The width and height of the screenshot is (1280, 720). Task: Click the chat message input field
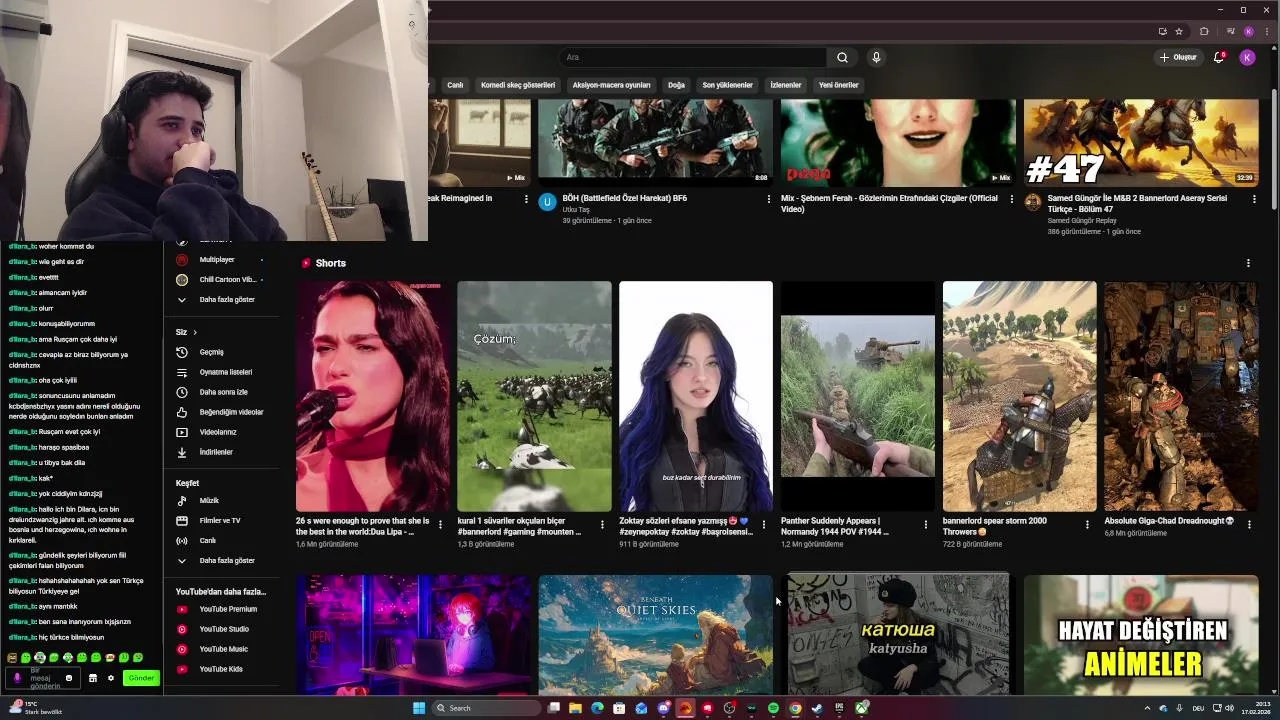coord(43,678)
